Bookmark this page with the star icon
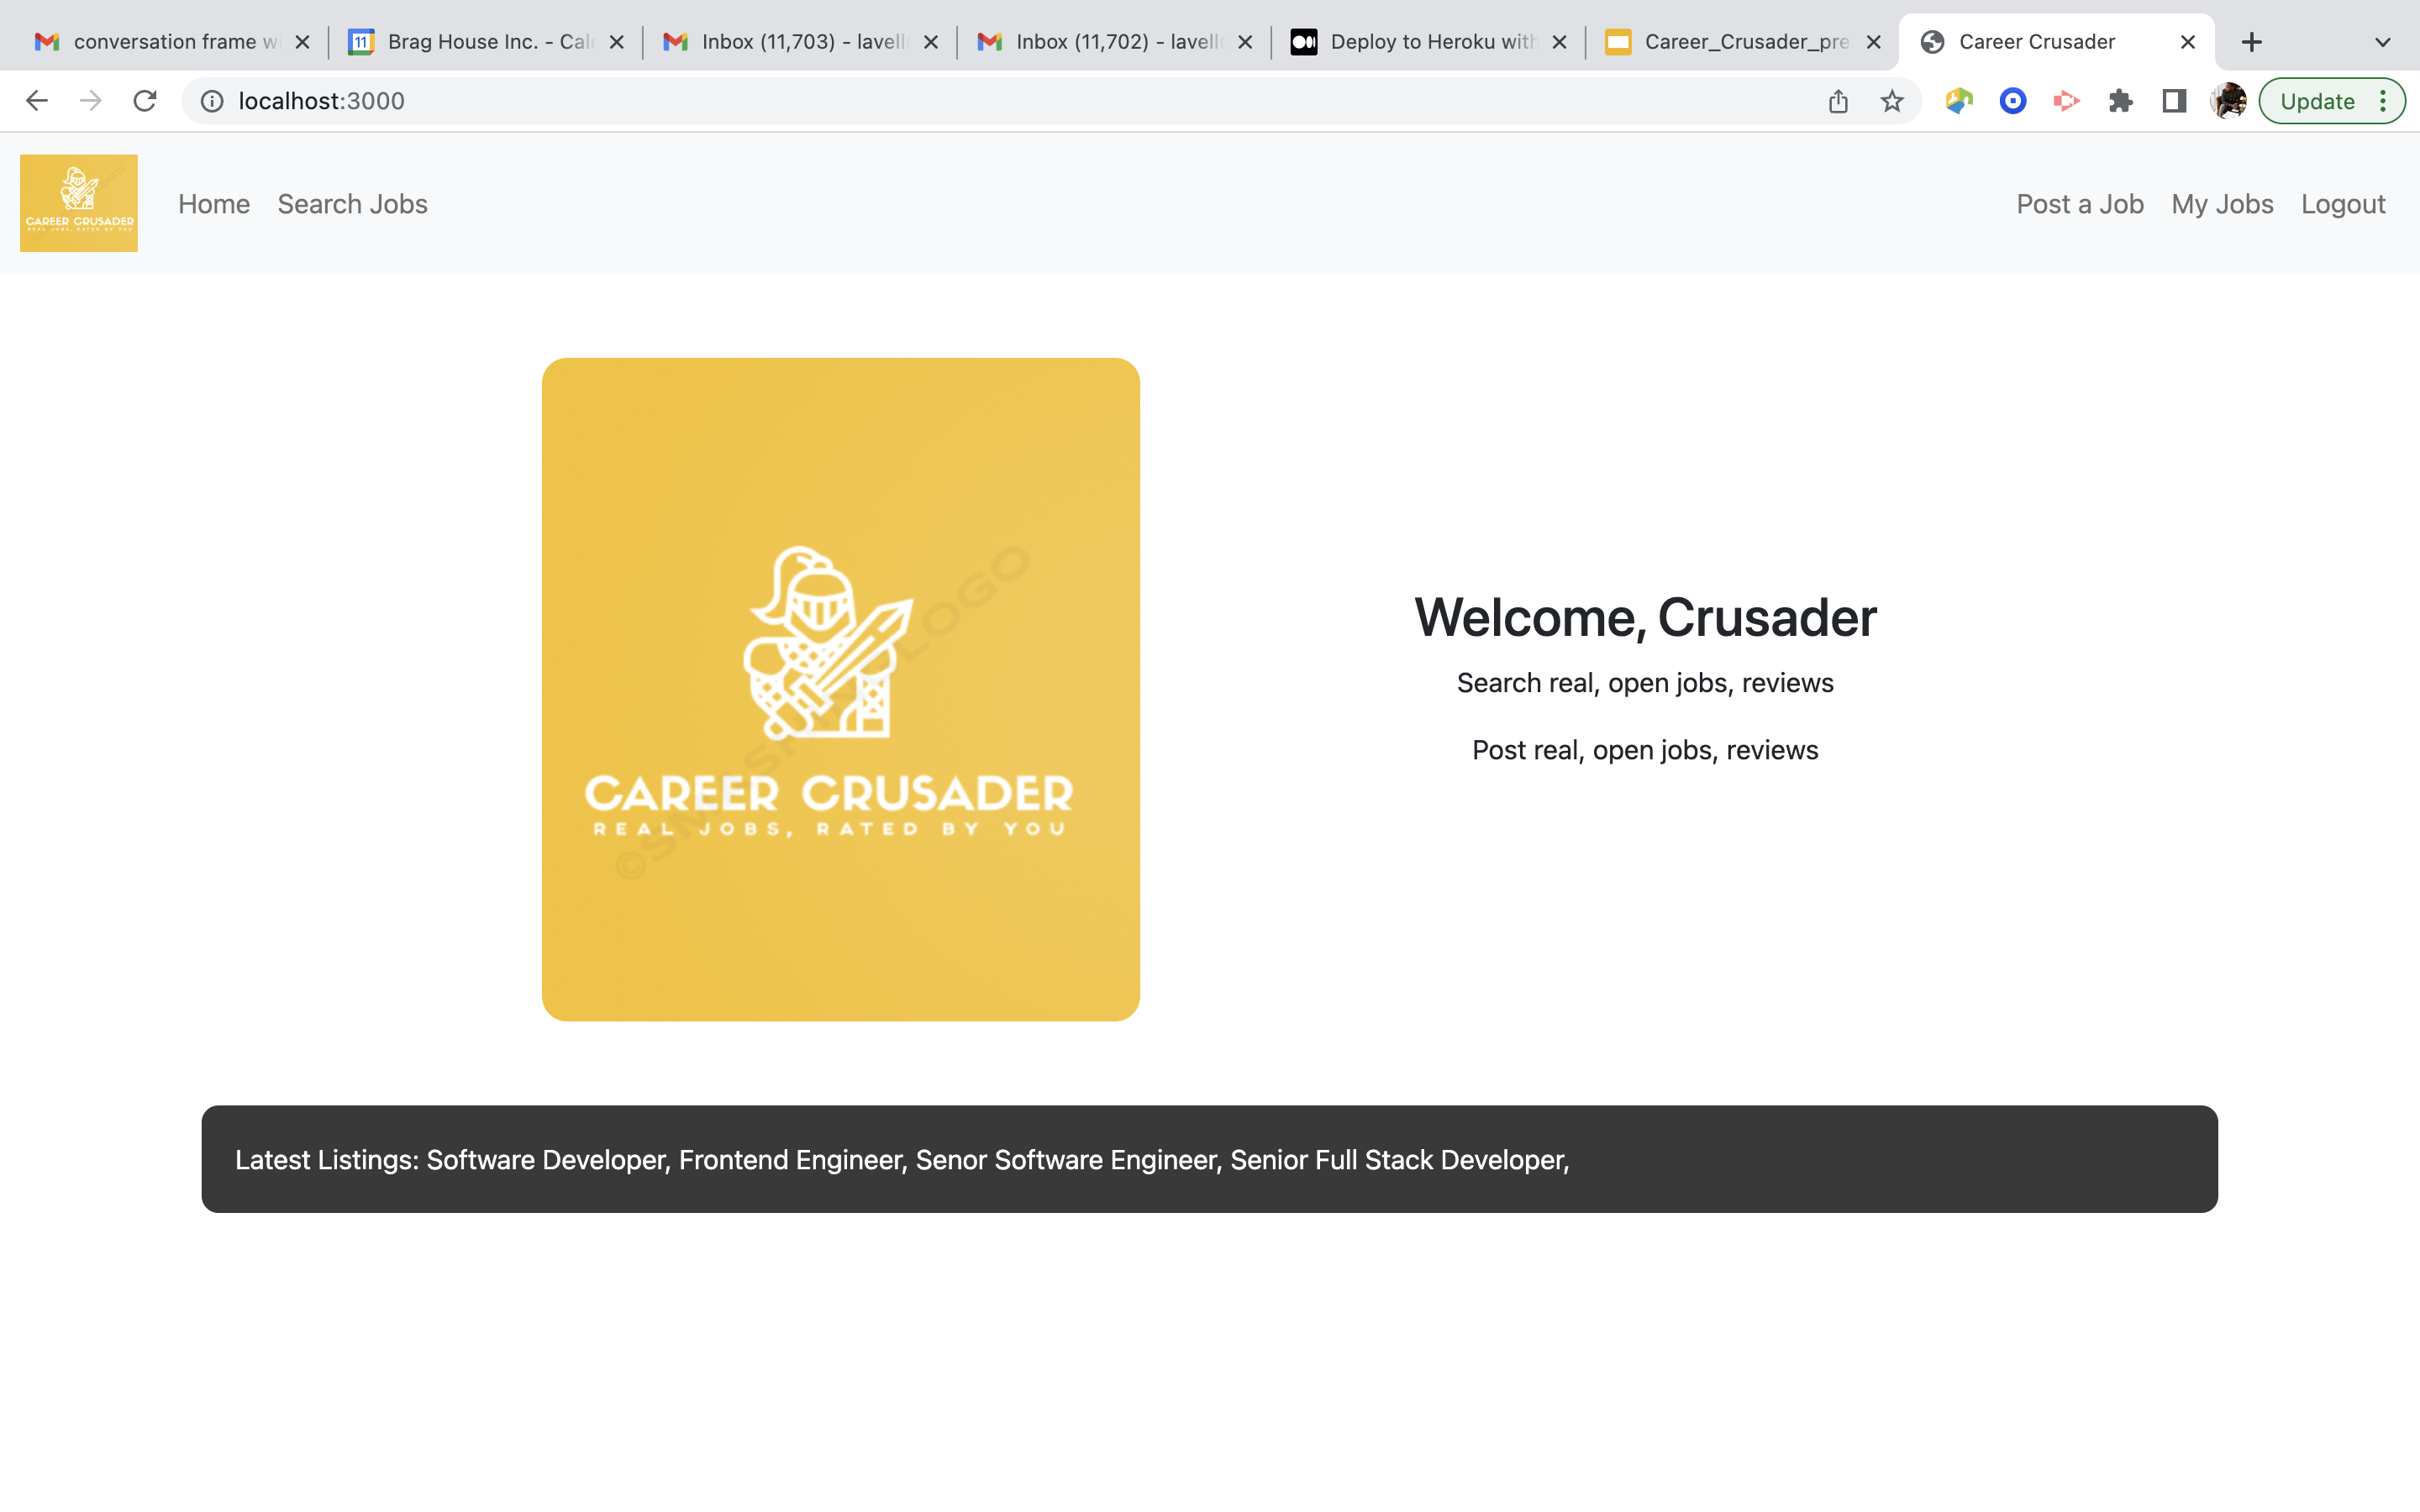Image resolution: width=2420 pixels, height=1512 pixels. coord(1890,100)
